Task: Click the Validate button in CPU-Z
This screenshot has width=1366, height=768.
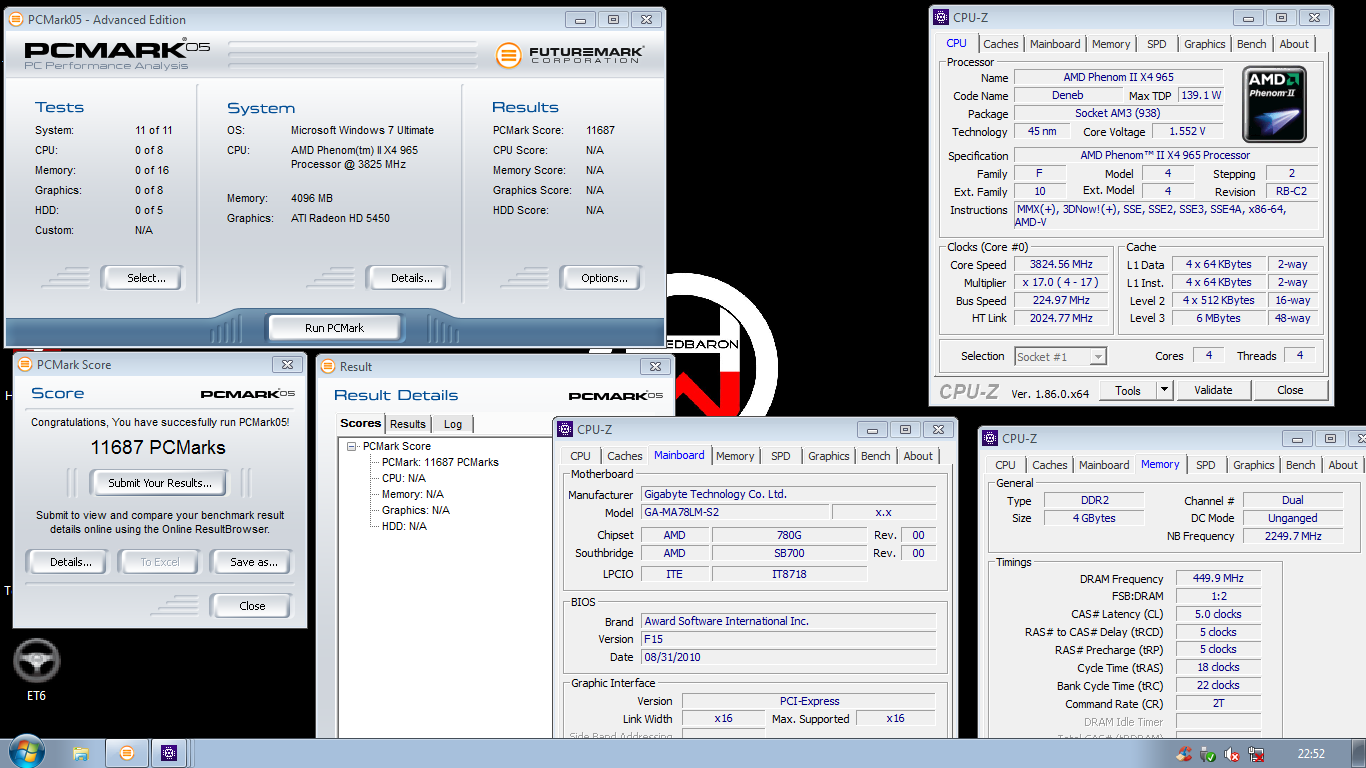Action: point(1213,390)
